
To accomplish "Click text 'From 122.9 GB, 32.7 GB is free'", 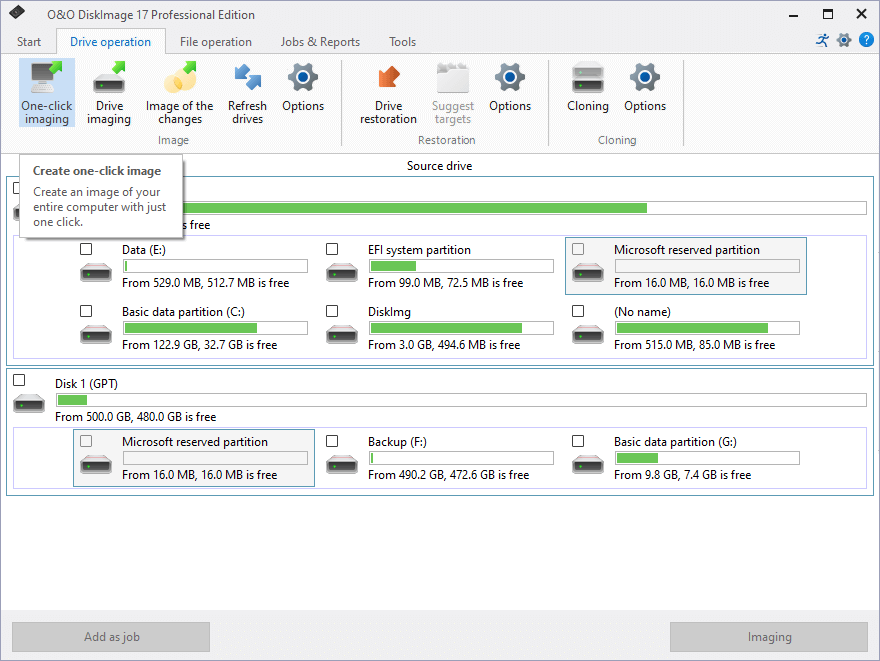I will pos(200,345).
